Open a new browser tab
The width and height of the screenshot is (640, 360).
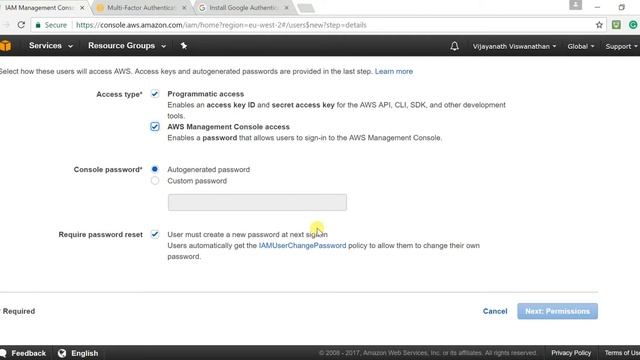coord(306,8)
